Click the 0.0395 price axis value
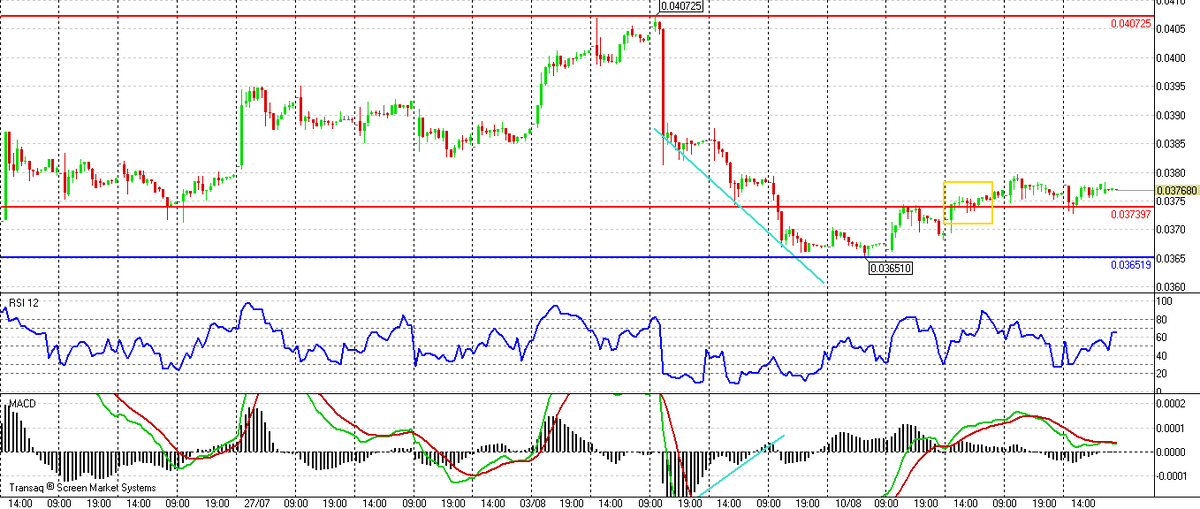The height and width of the screenshot is (509, 1200). pyautogui.click(x=1172, y=87)
